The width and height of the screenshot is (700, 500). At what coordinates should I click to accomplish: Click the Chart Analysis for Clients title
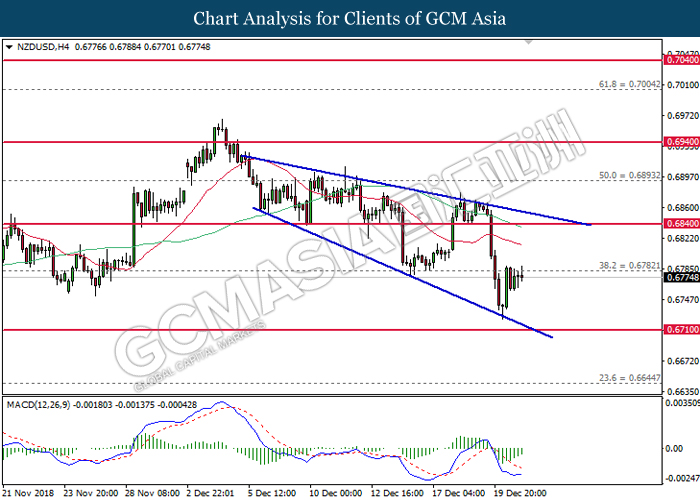pyautogui.click(x=350, y=19)
